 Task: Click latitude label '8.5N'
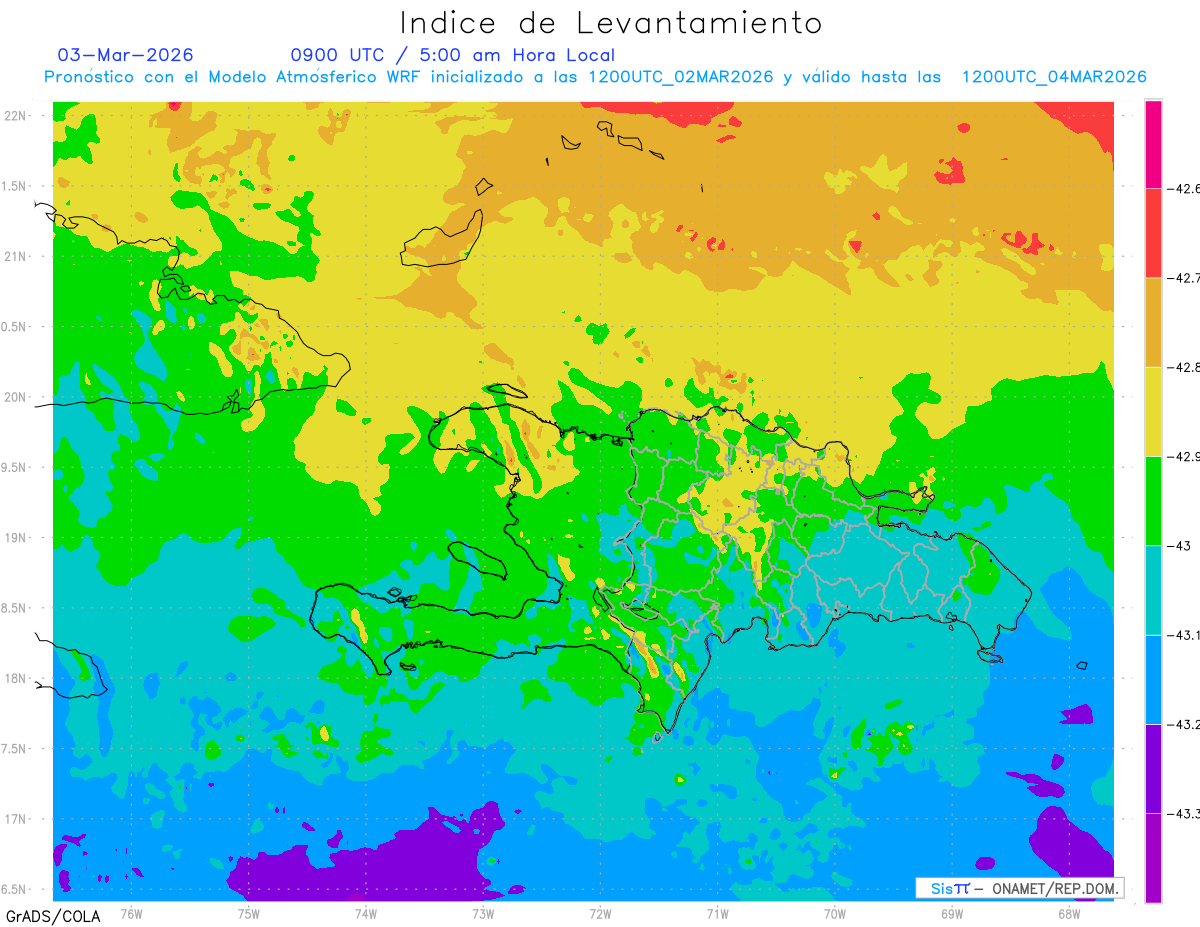coord(13,609)
